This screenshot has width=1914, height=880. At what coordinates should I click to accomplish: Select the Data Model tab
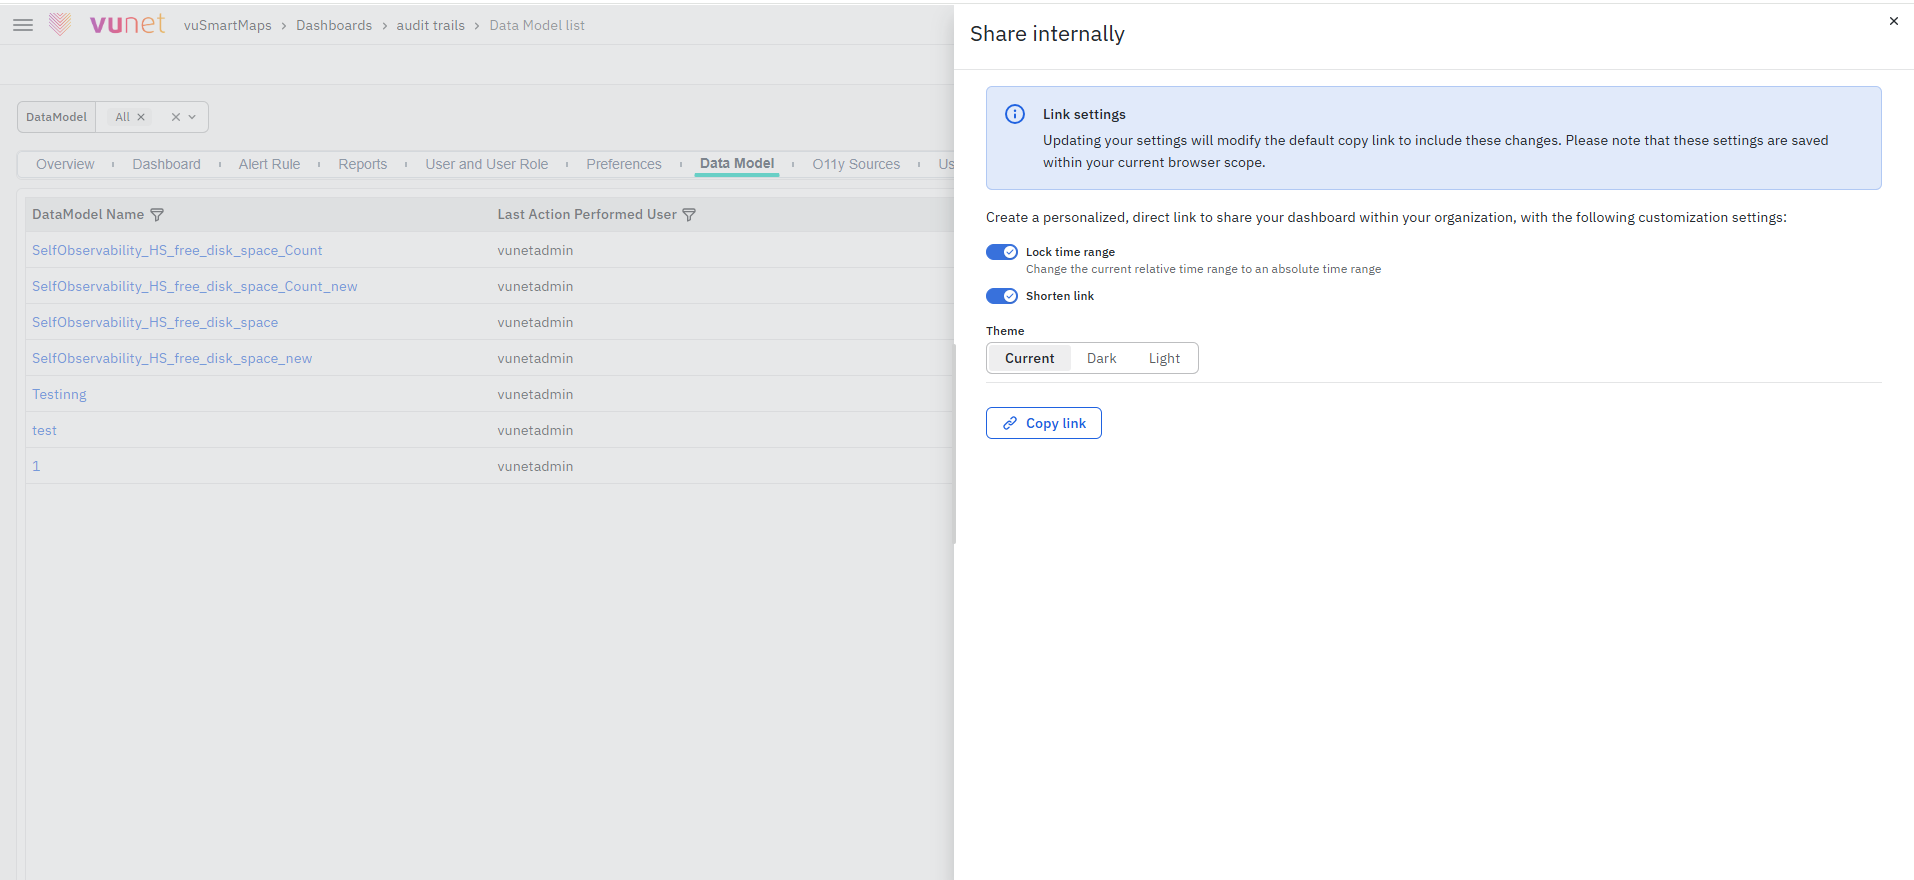737,163
